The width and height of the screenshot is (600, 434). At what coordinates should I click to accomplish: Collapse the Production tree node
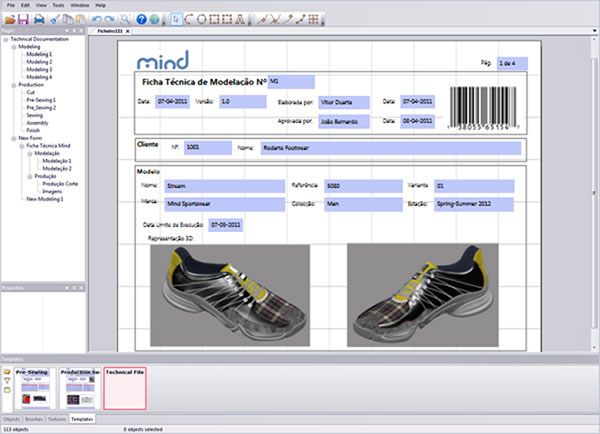pyautogui.click(x=14, y=85)
